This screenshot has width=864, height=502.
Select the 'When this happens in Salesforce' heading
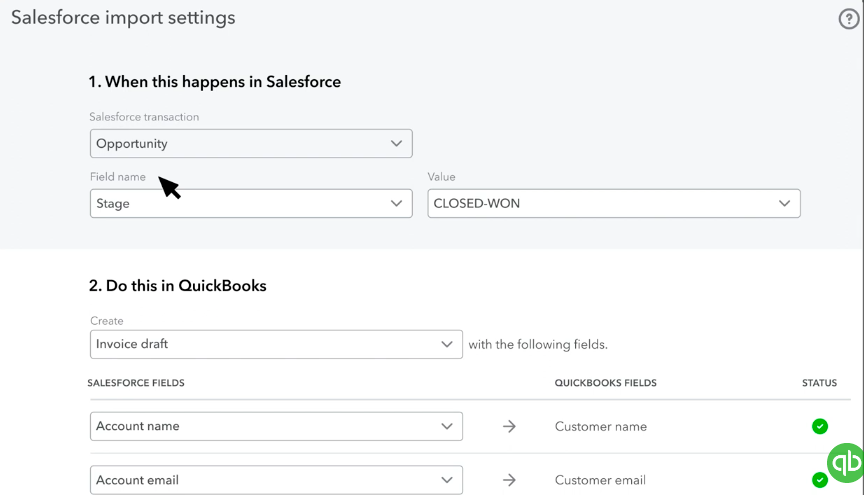point(214,82)
